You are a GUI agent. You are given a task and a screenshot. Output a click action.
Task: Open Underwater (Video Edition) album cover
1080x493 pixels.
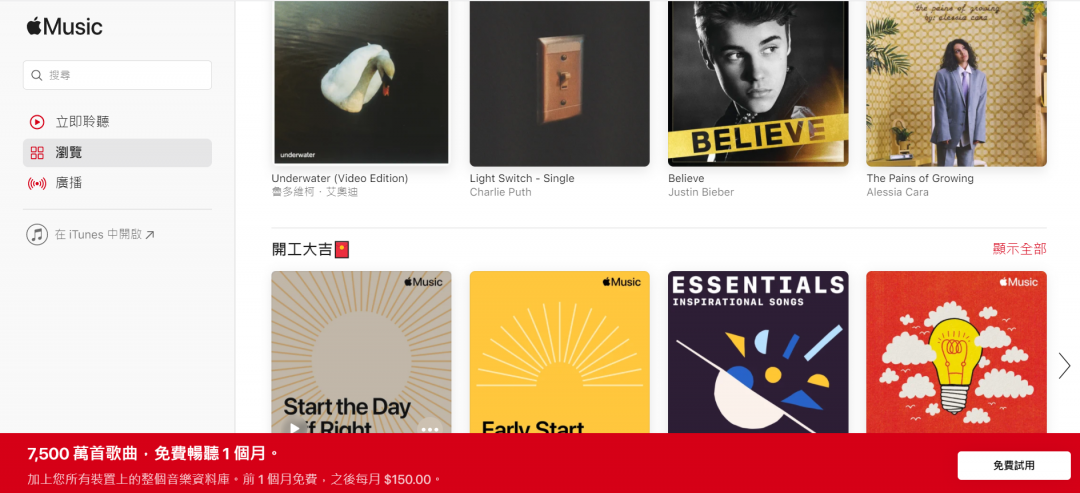point(361,83)
